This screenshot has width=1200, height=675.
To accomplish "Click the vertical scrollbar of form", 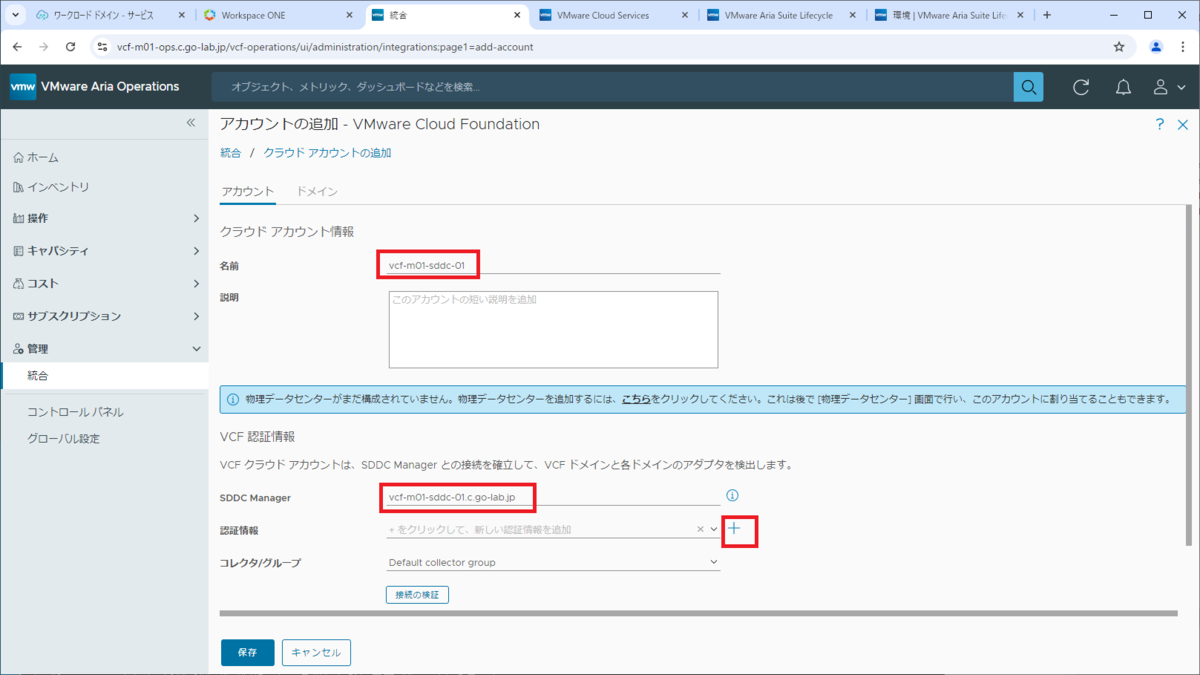I will click(1188, 375).
